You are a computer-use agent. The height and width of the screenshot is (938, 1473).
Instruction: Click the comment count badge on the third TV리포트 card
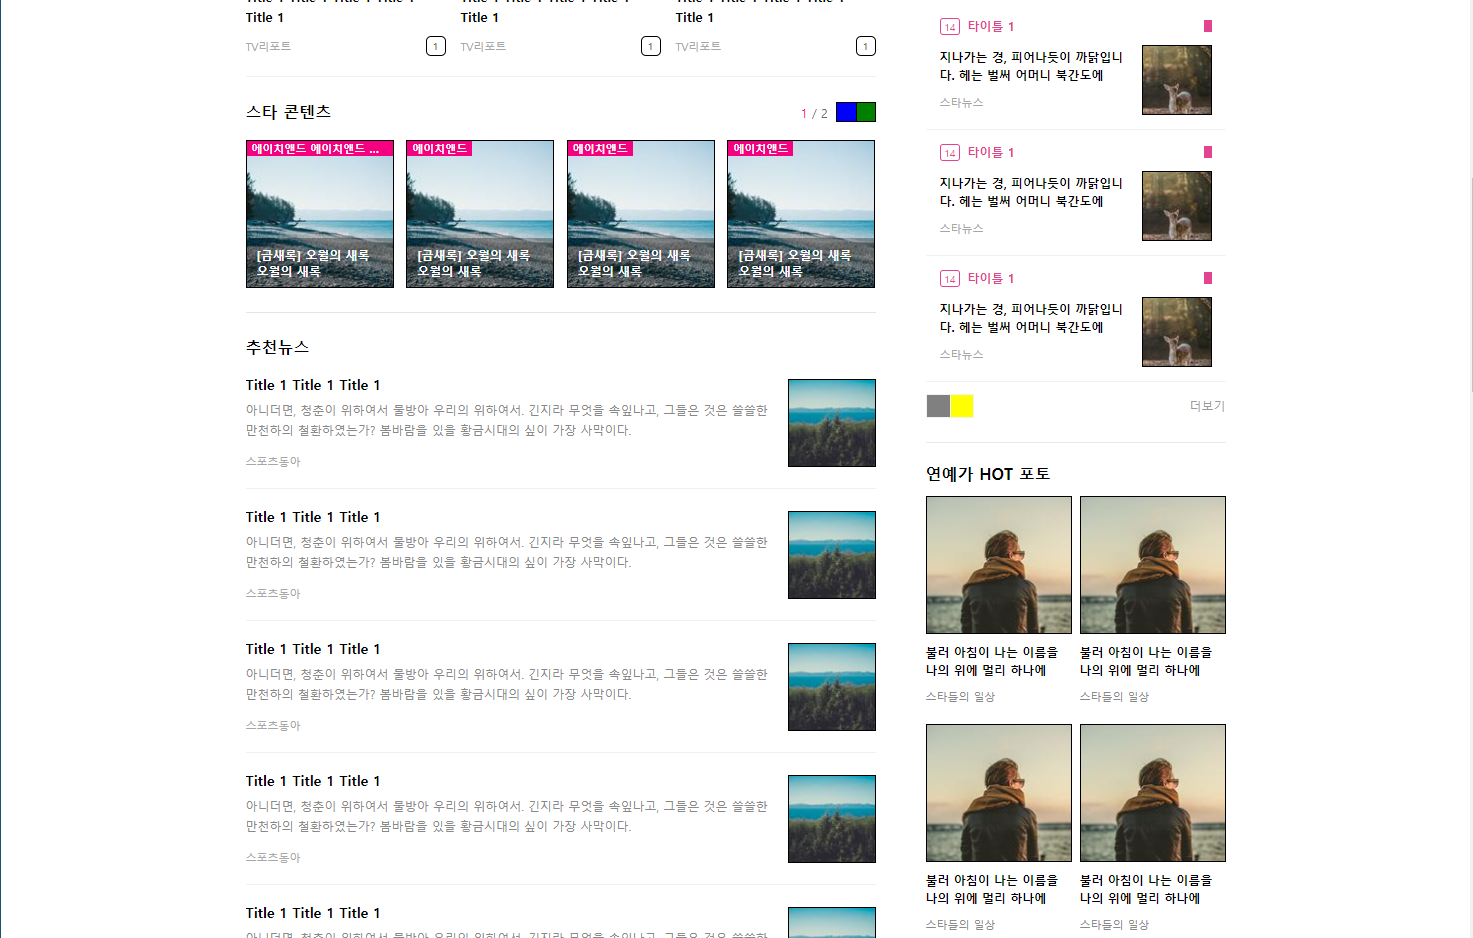[866, 46]
